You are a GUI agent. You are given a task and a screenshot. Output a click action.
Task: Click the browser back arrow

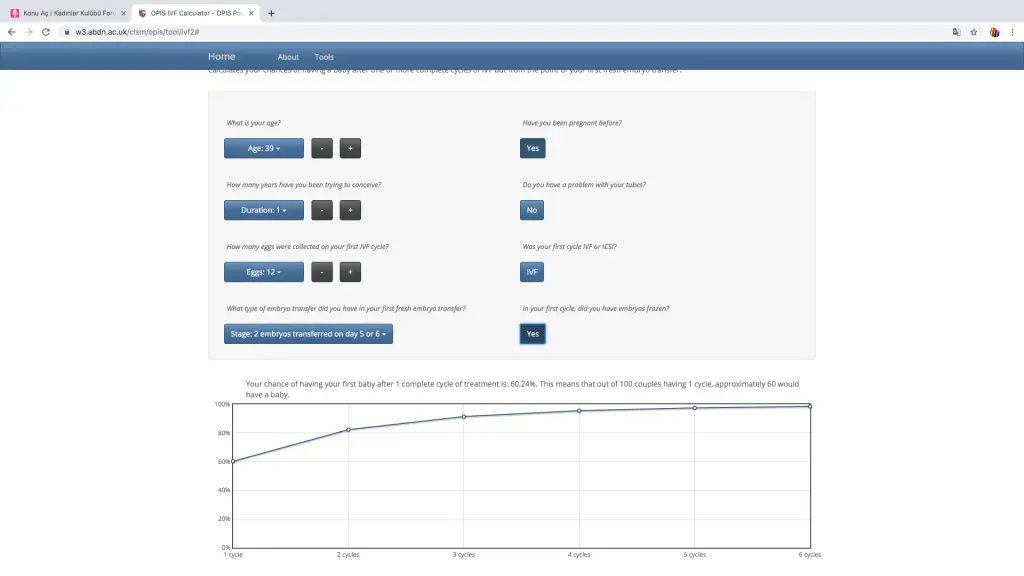[x=11, y=32]
